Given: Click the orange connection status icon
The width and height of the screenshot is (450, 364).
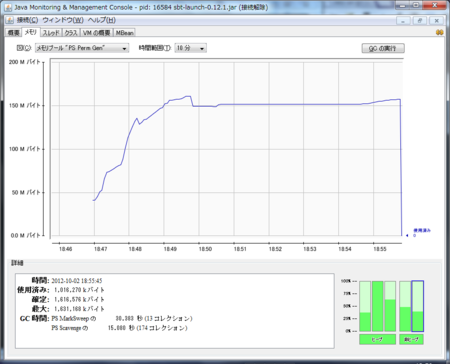Looking at the screenshot, I should tap(439, 32).
